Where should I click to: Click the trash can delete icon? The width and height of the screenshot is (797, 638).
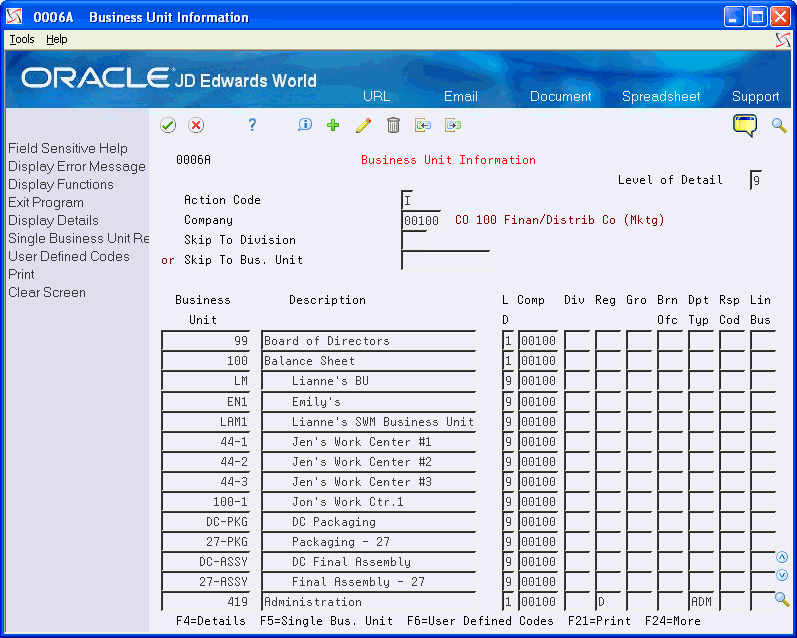click(x=393, y=125)
